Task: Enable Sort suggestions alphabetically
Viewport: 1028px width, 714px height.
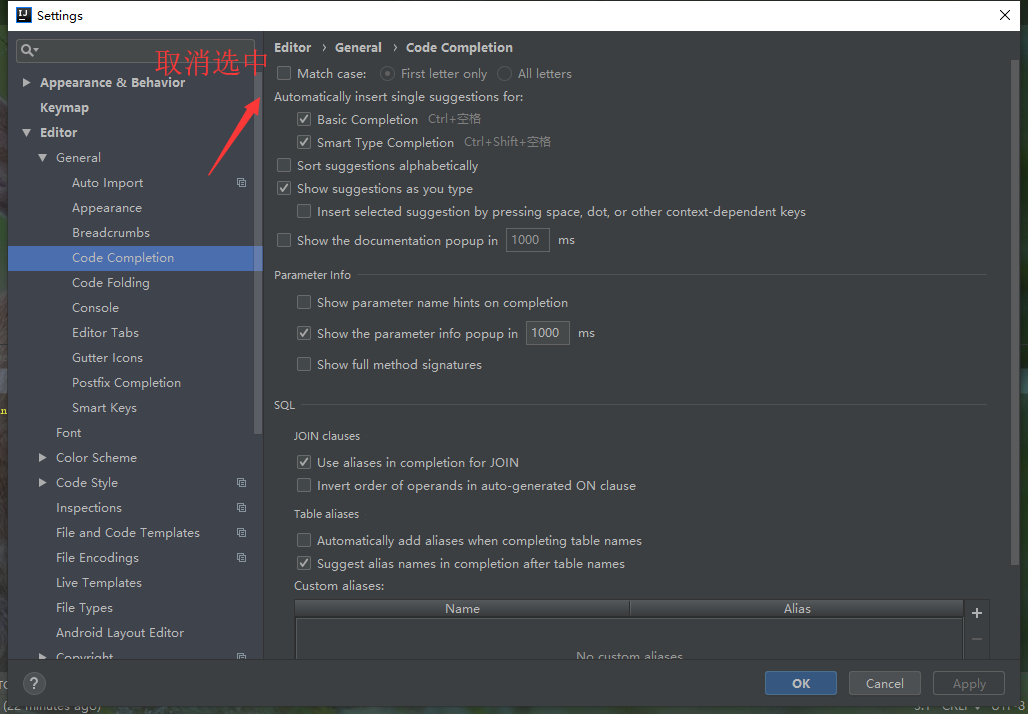Action: (284, 165)
